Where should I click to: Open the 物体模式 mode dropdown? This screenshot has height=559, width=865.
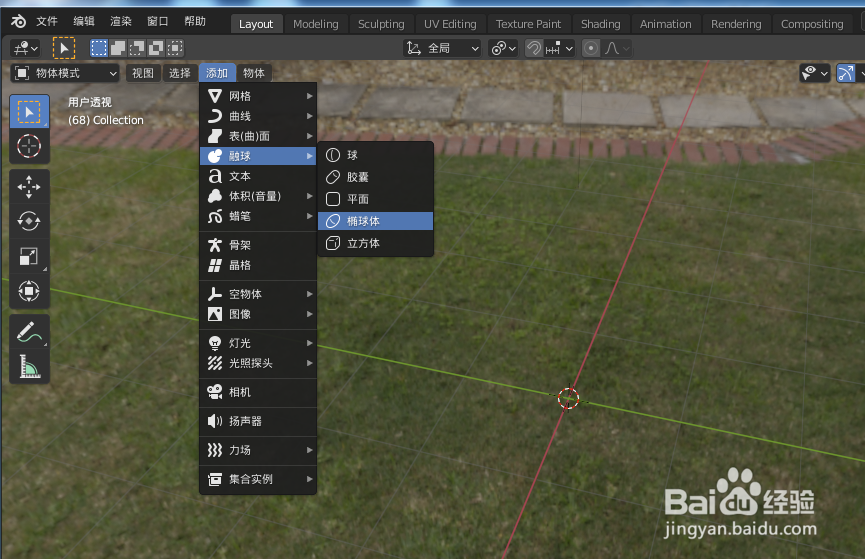pyautogui.click(x=66, y=73)
